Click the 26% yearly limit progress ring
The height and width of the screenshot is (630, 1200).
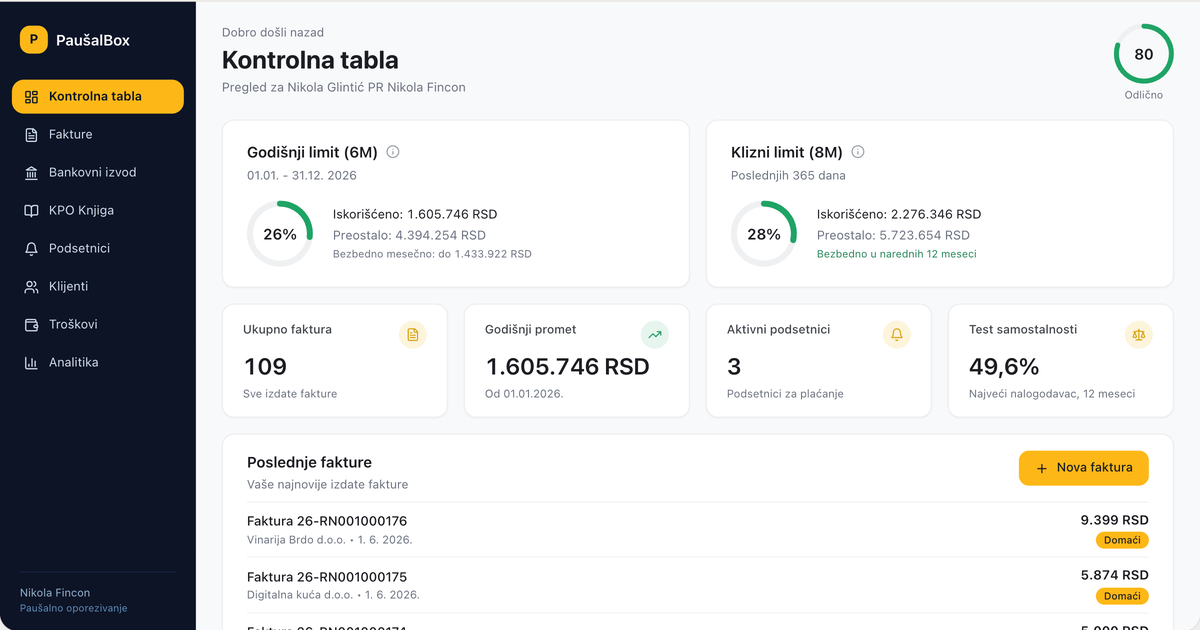tap(280, 234)
